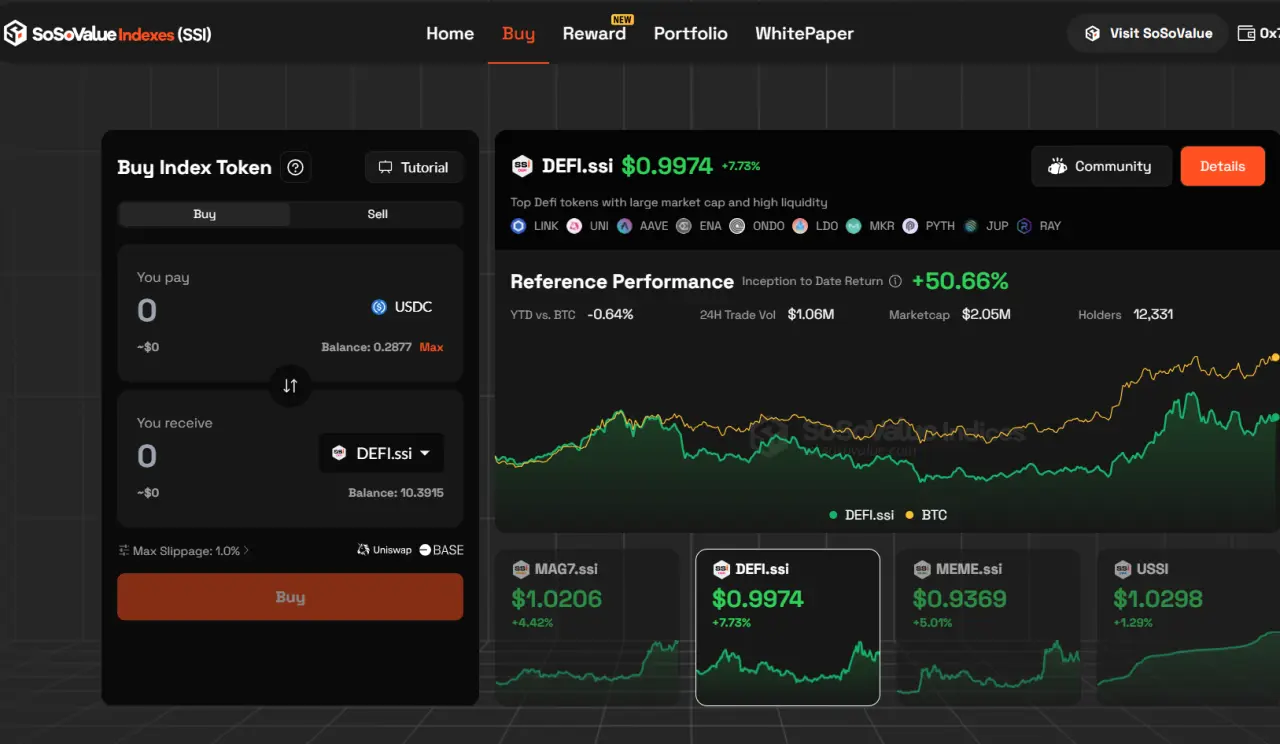1280x744 pixels.
Task: Select the MEME.ssi index card
Action: pyautogui.click(x=988, y=627)
